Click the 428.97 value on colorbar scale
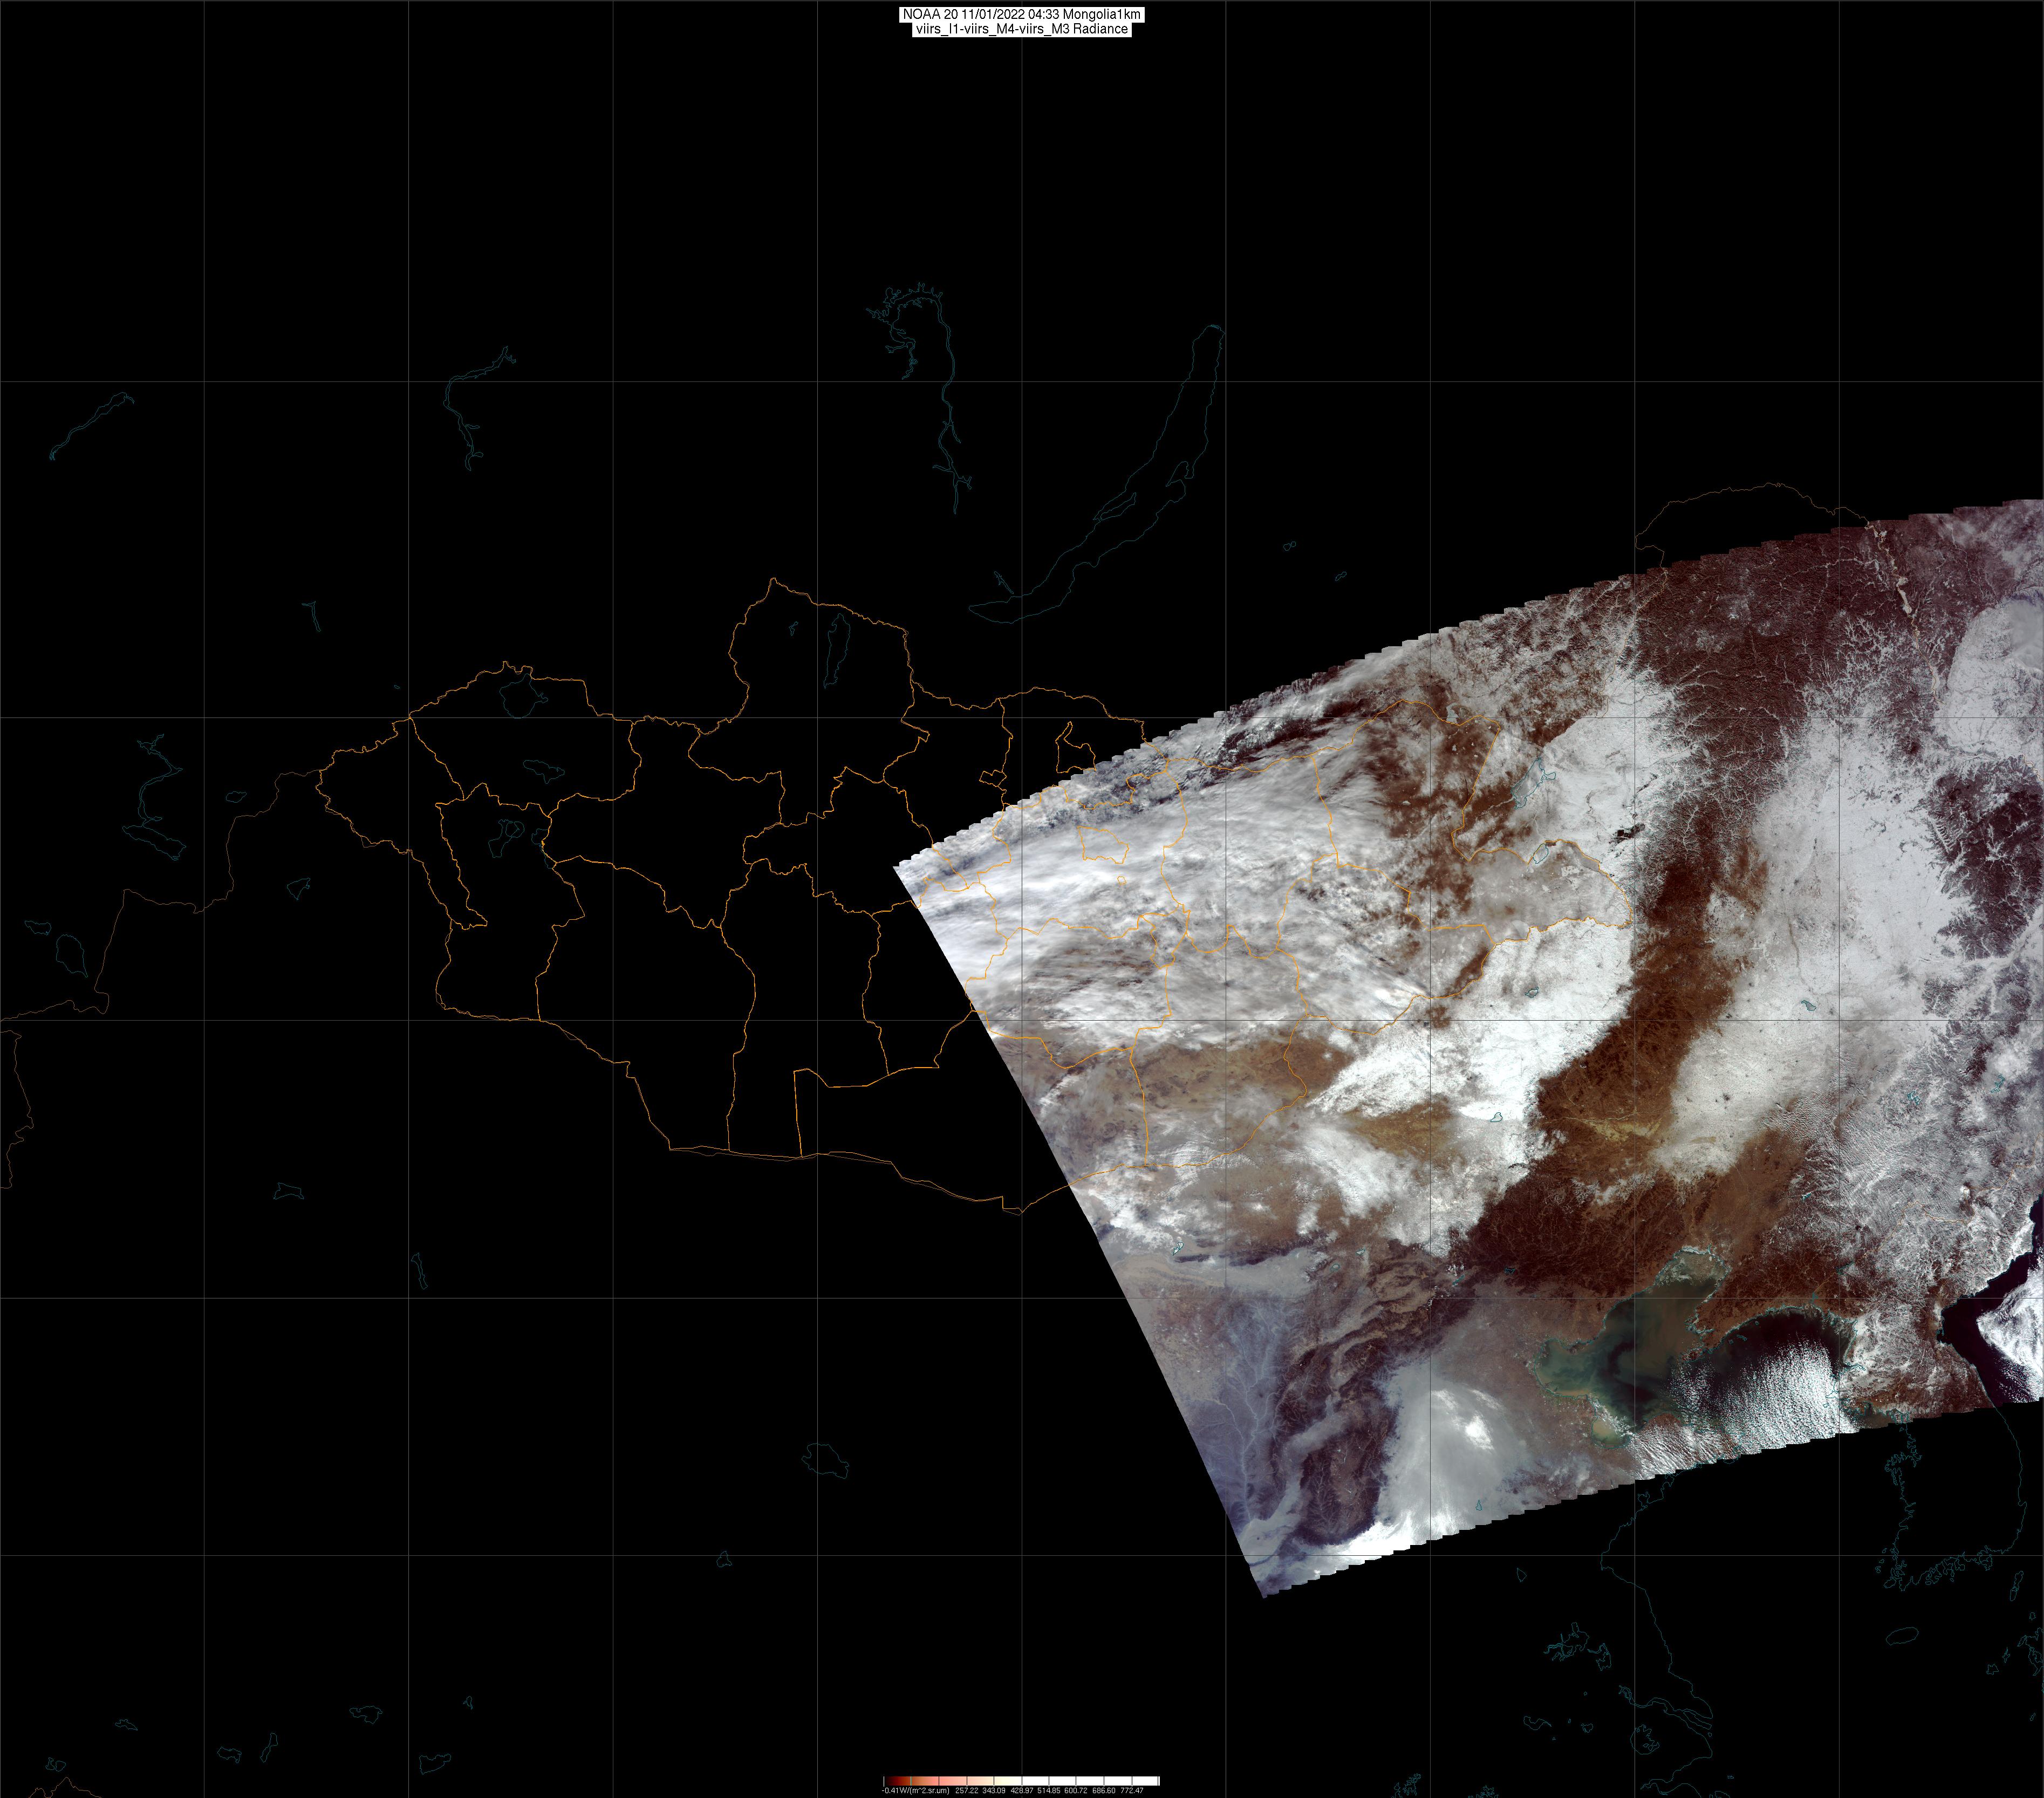Image resolution: width=2044 pixels, height=1798 pixels. pyautogui.click(x=1022, y=1790)
